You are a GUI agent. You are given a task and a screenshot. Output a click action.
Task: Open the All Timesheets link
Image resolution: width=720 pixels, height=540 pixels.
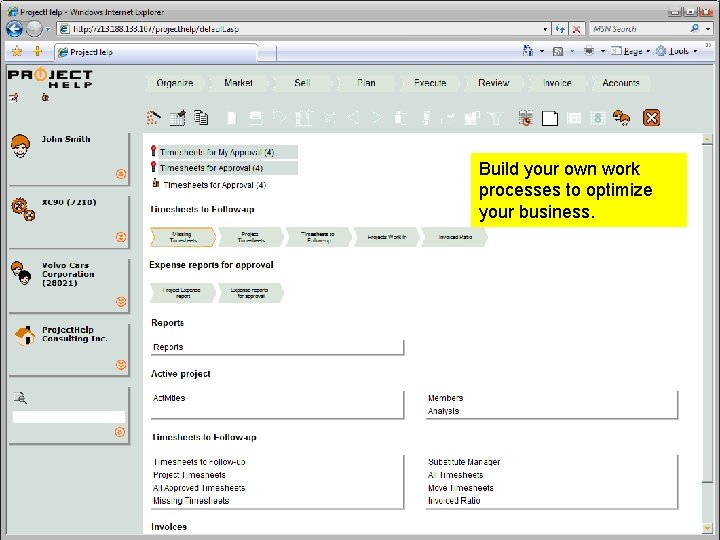(x=455, y=475)
